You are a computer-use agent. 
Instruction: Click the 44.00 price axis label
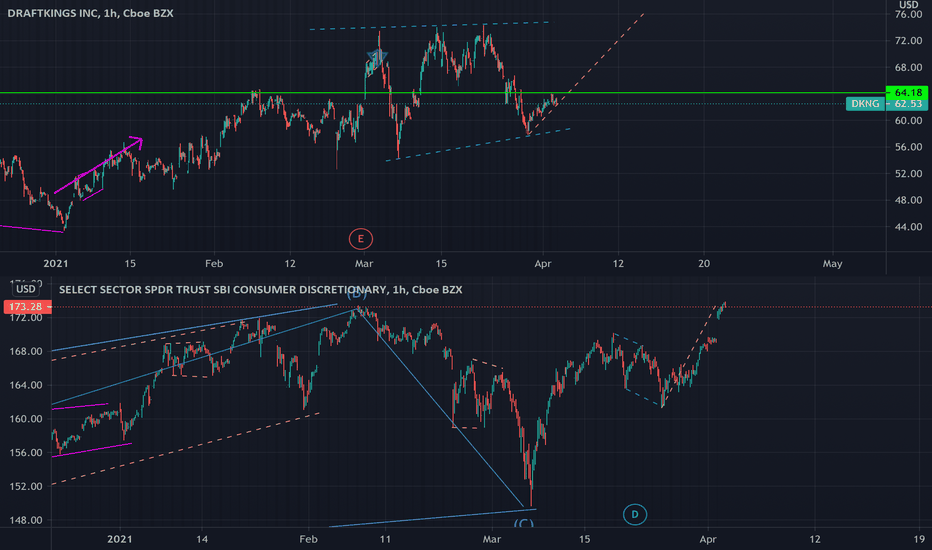click(x=909, y=227)
